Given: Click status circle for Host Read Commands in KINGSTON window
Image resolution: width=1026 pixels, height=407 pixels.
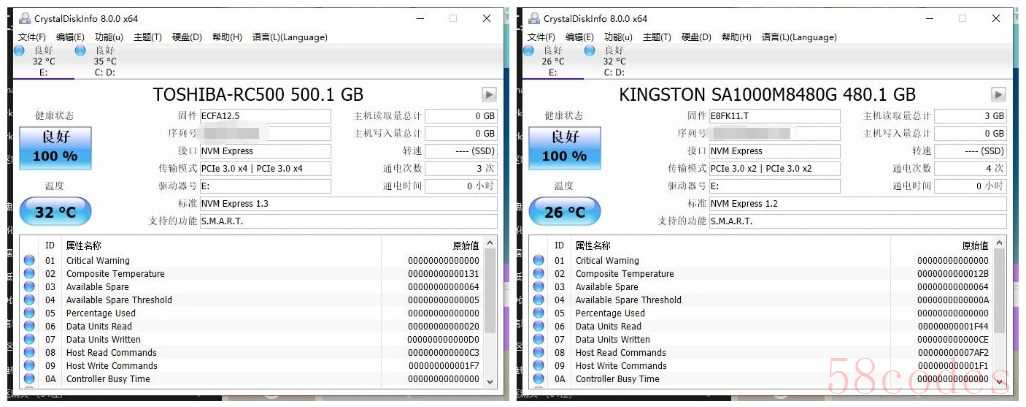Looking at the screenshot, I should point(539,352).
